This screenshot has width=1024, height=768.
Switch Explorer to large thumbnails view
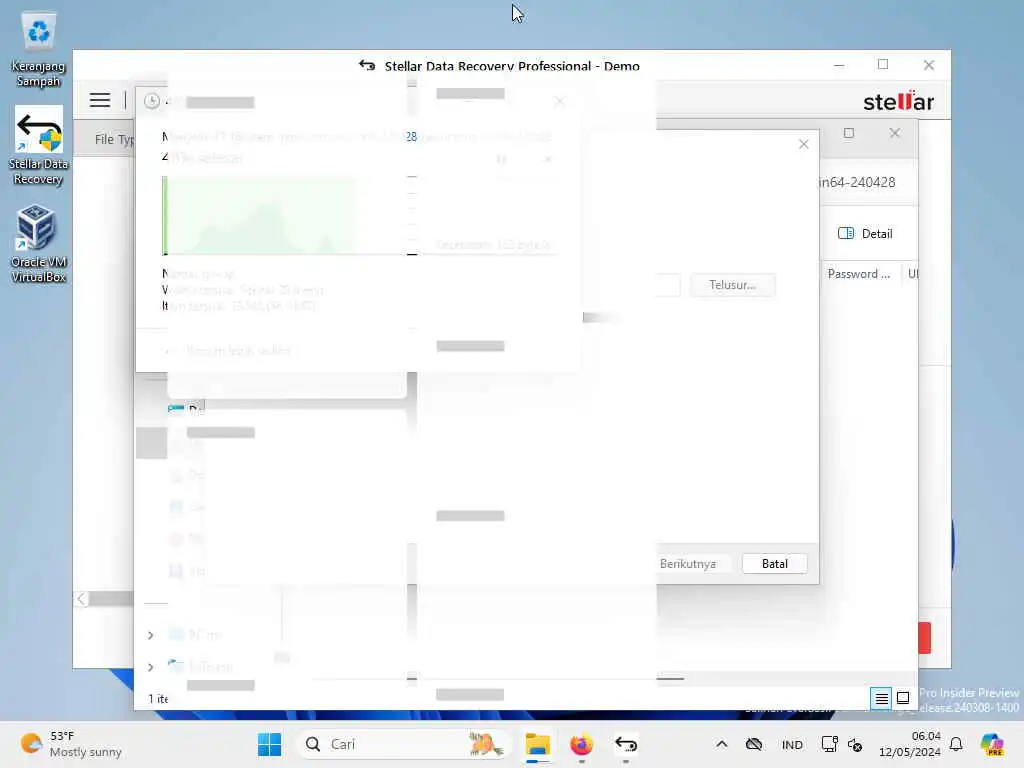[903, 698]
